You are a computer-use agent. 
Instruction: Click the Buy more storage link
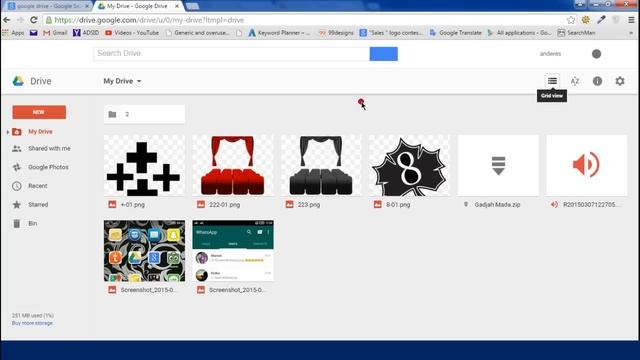click(32, 323)
